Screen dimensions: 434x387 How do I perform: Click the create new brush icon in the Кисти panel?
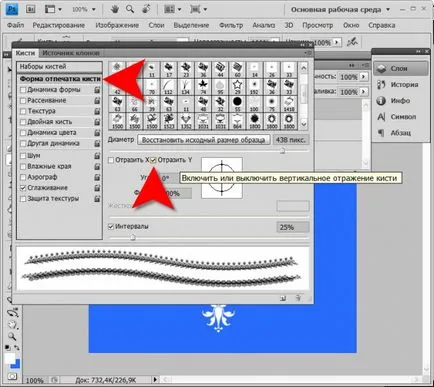283,298
